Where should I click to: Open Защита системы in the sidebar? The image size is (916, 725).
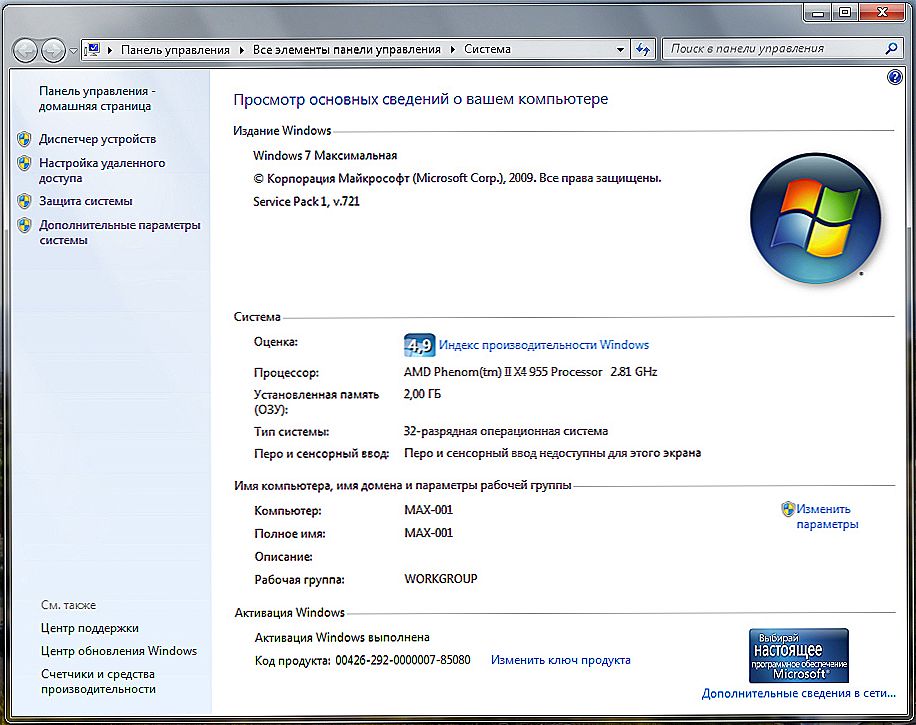pos(85,201)
